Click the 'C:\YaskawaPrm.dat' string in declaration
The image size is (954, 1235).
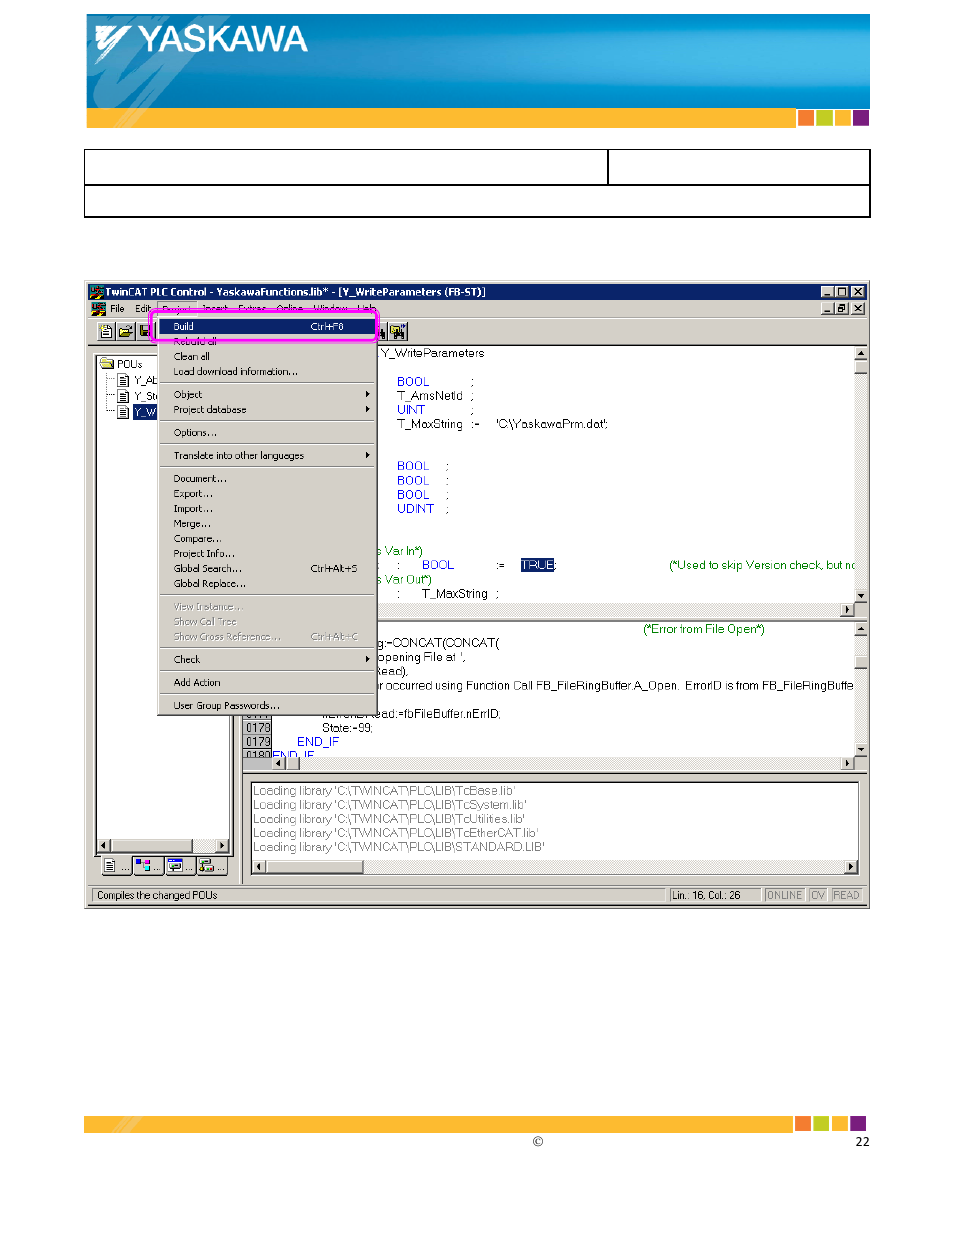[552, 424]
